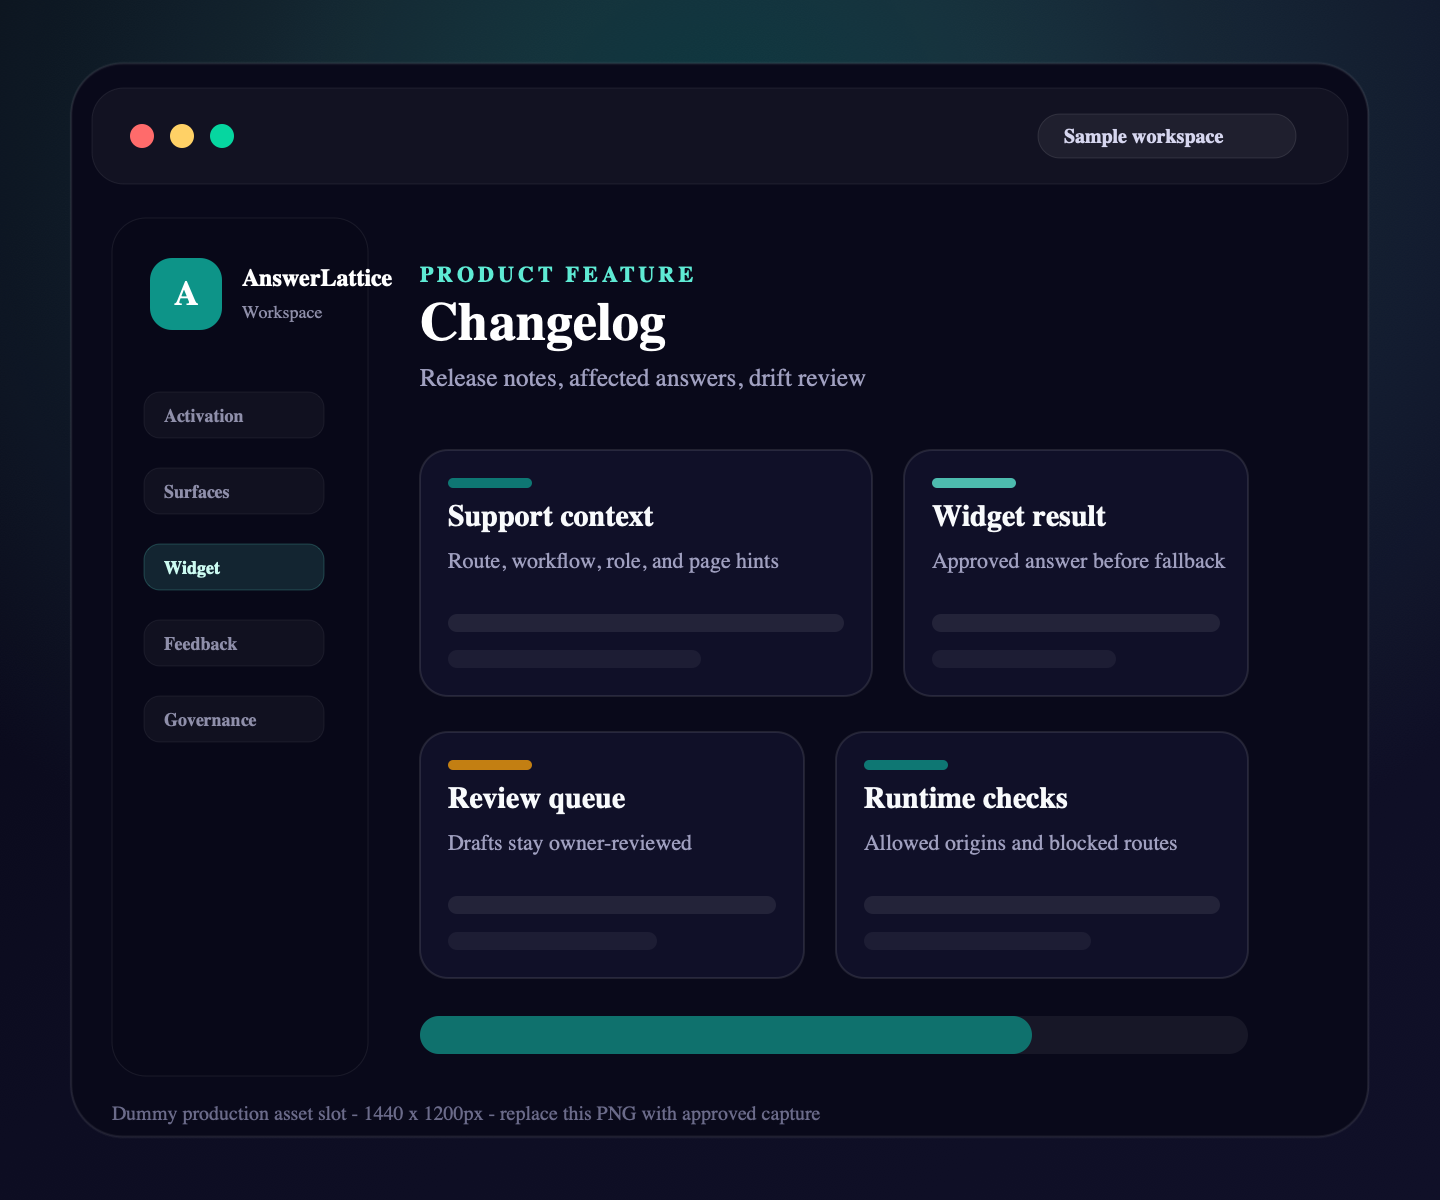Go to Activation in sidebar
The image size is (1440, 1200).
pos(234,415)
